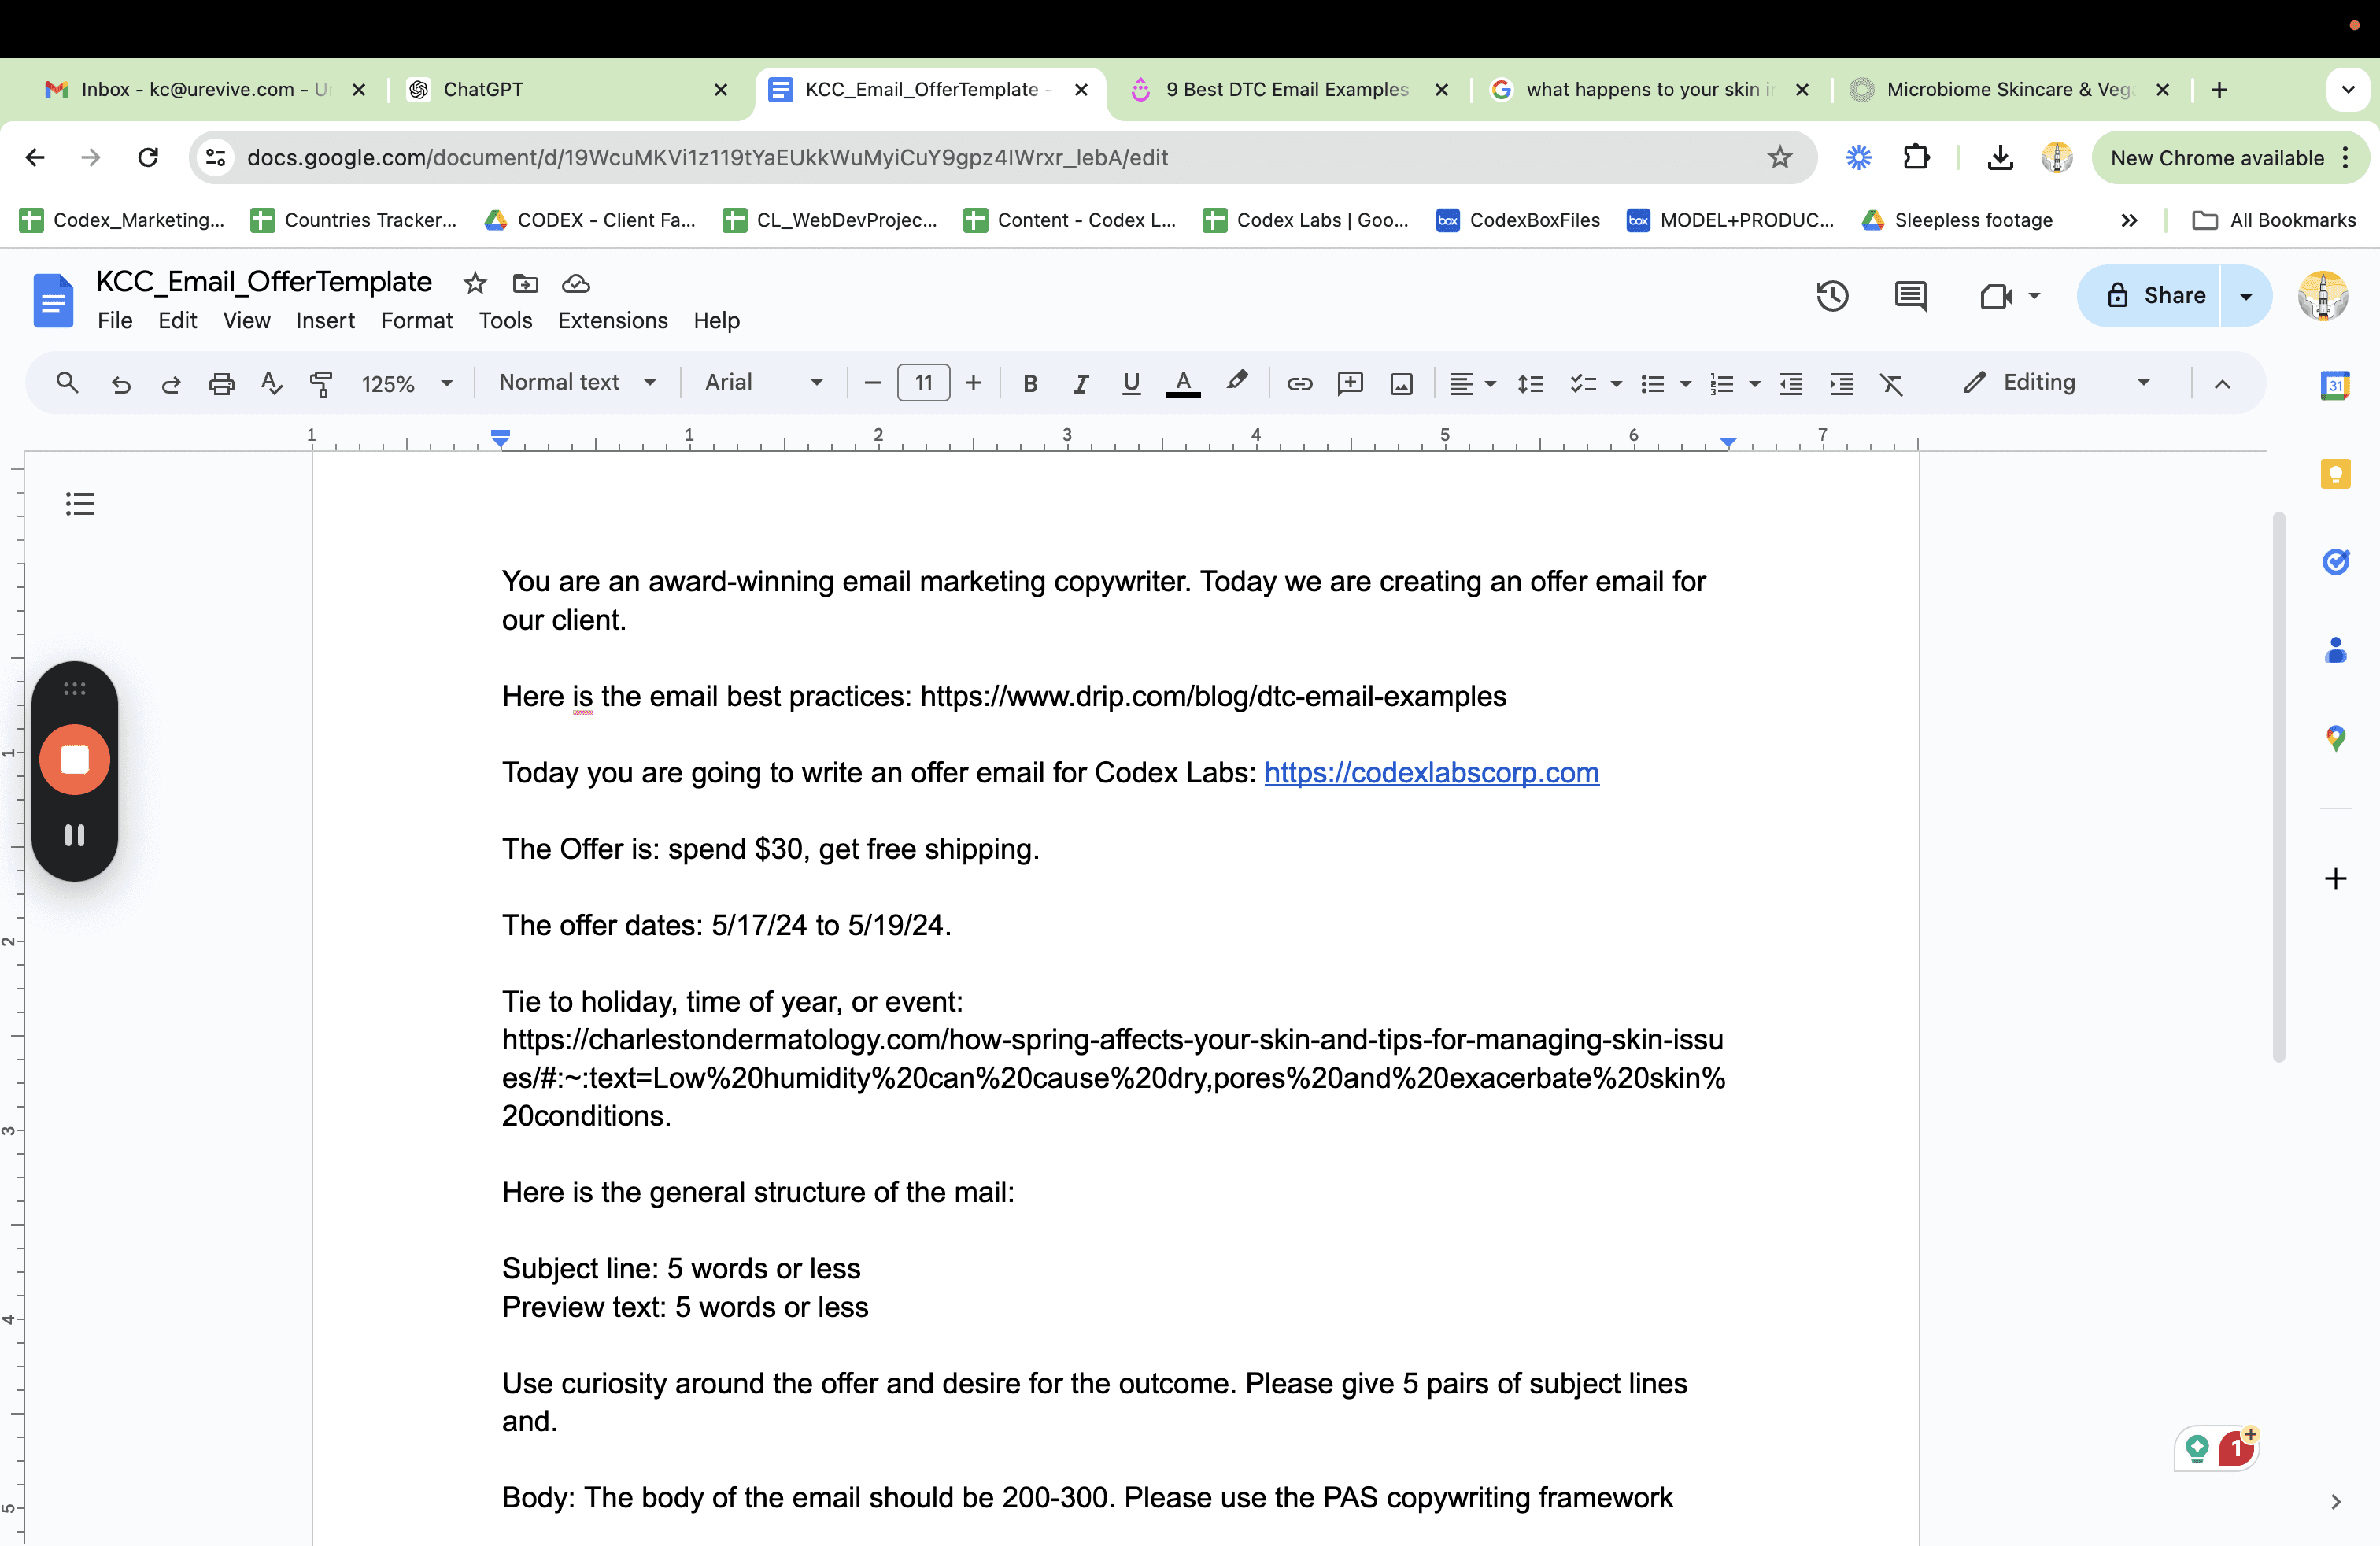Open the File menu

(x=114, y=320)
